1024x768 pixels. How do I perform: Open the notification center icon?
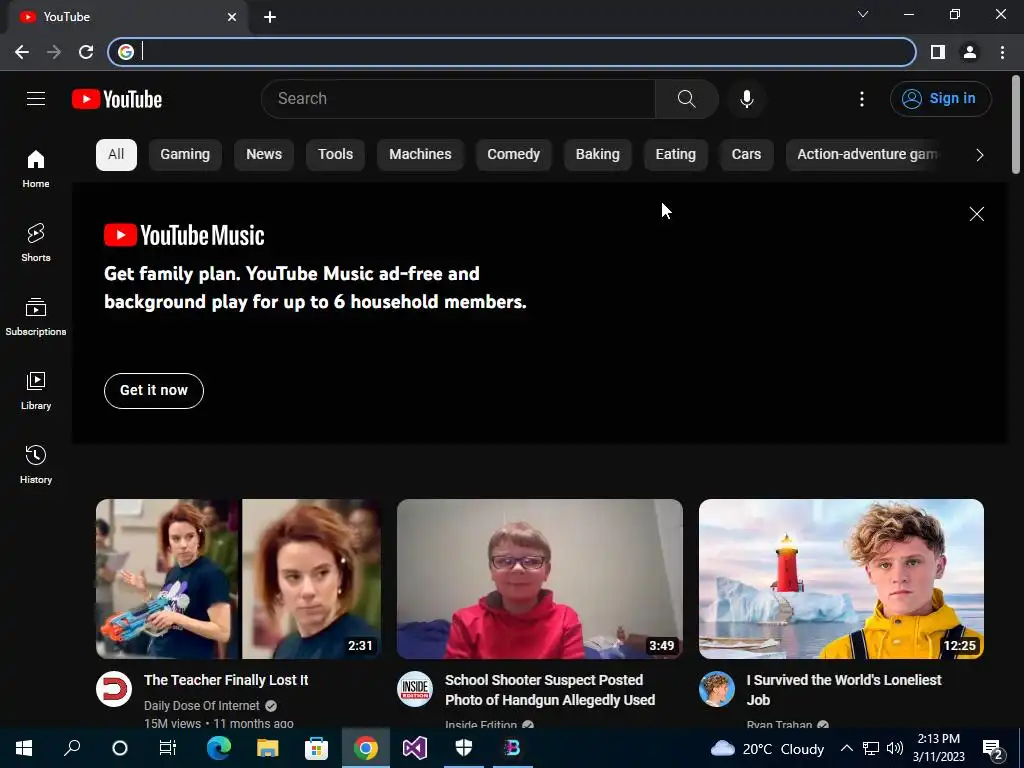(x=993, y=749)
